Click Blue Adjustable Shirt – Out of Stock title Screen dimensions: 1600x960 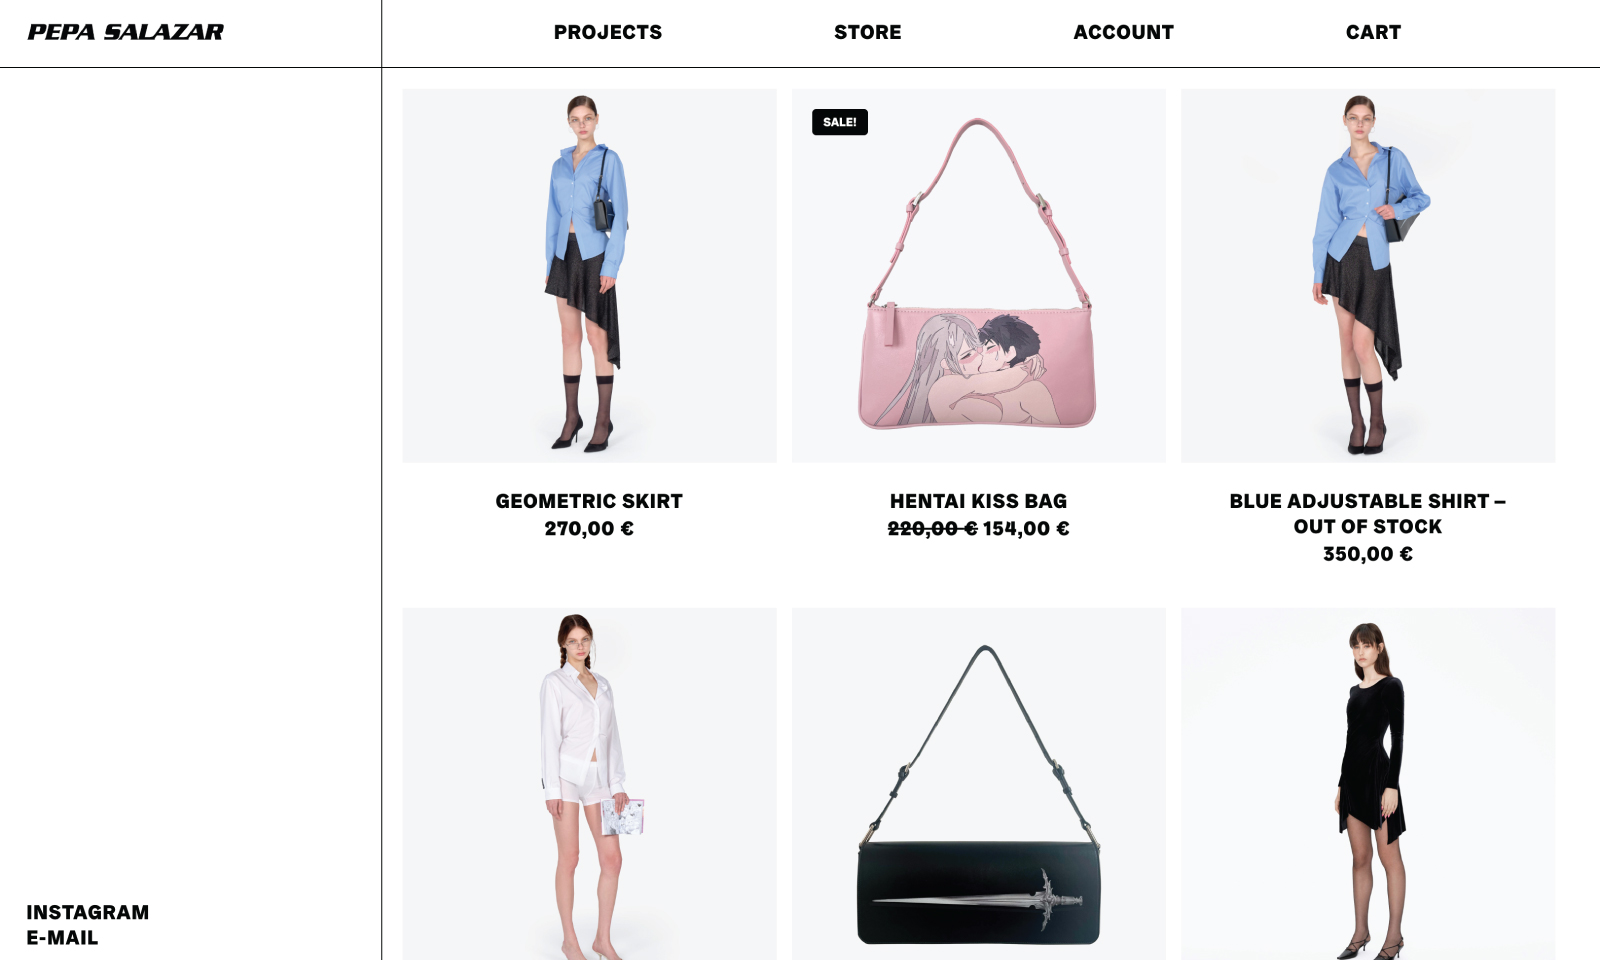[x=1368, y=514]
